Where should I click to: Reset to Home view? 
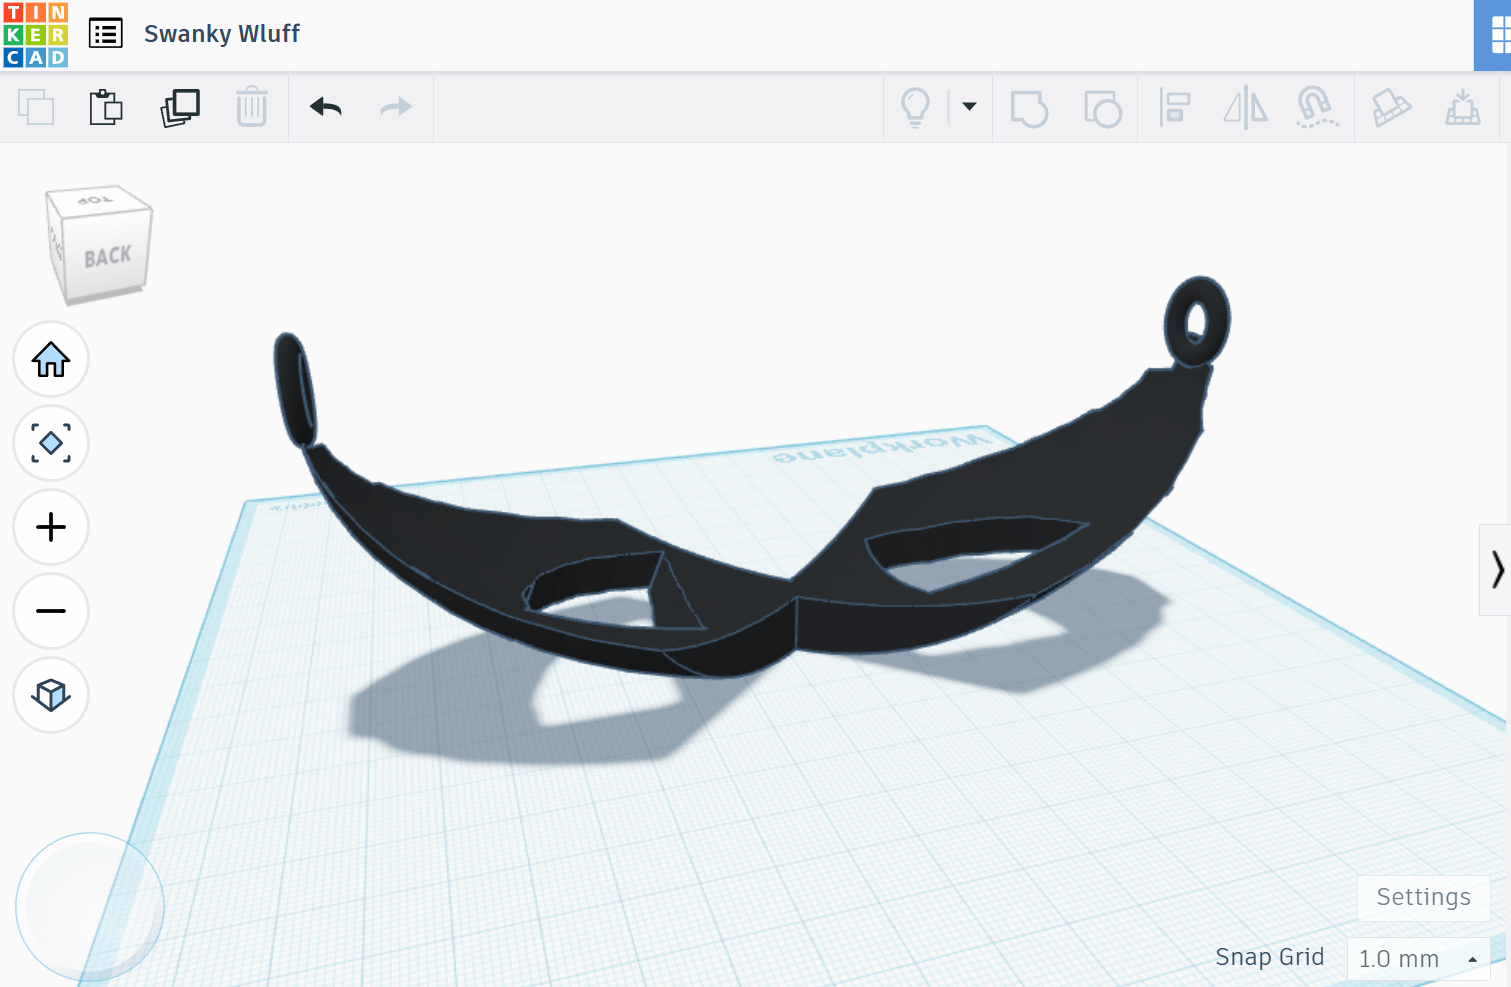coord(51,359)
